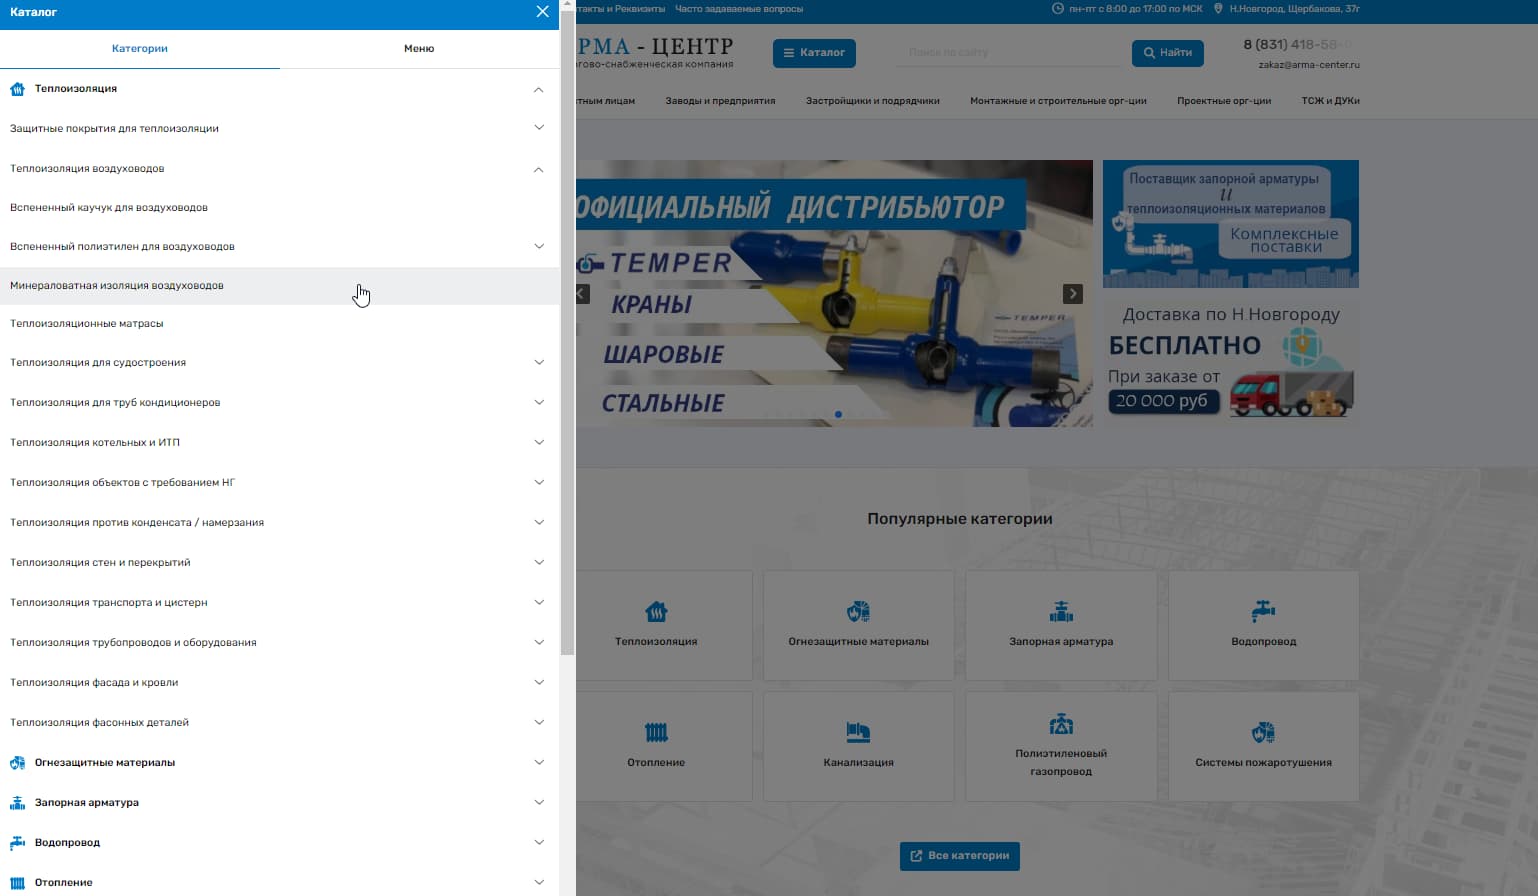The width and height of the screenshot is (1538, 896).
Task: Click the site search input field
Action: tap(1008, 53)
